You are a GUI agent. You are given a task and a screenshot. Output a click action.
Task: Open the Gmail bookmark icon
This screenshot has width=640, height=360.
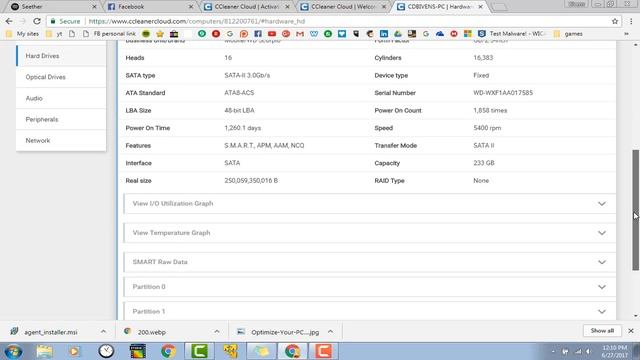(x=300, y=34)
